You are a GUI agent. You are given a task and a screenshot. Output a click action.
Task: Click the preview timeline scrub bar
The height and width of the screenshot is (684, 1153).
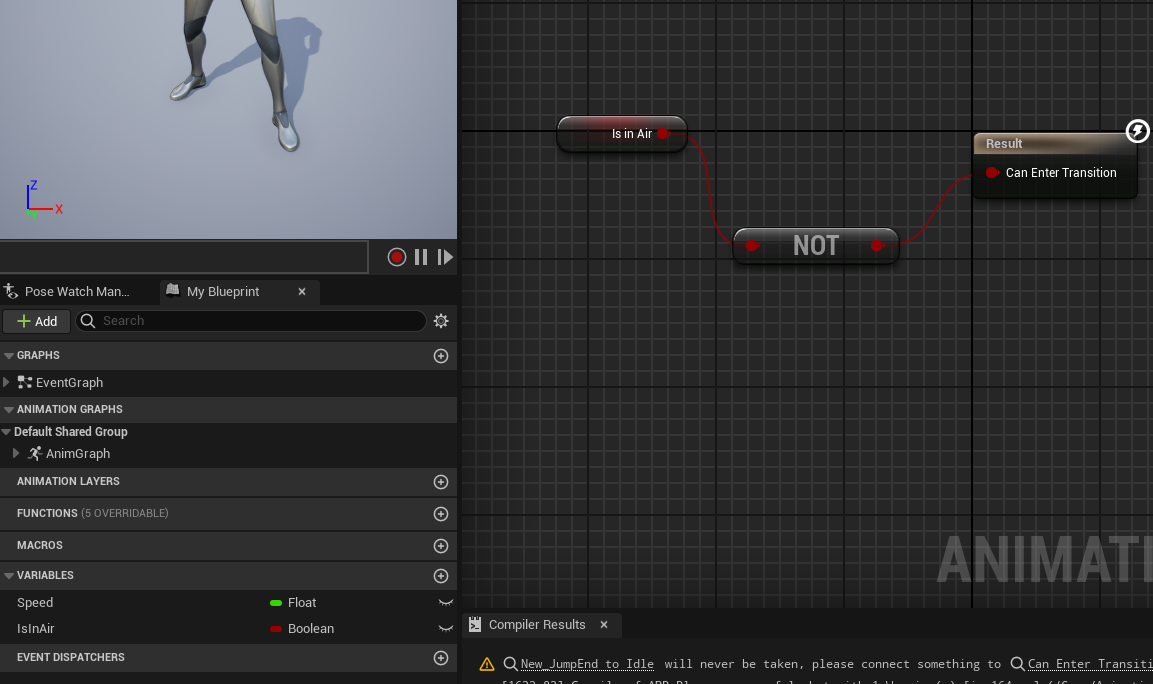[x=184, y=257]
